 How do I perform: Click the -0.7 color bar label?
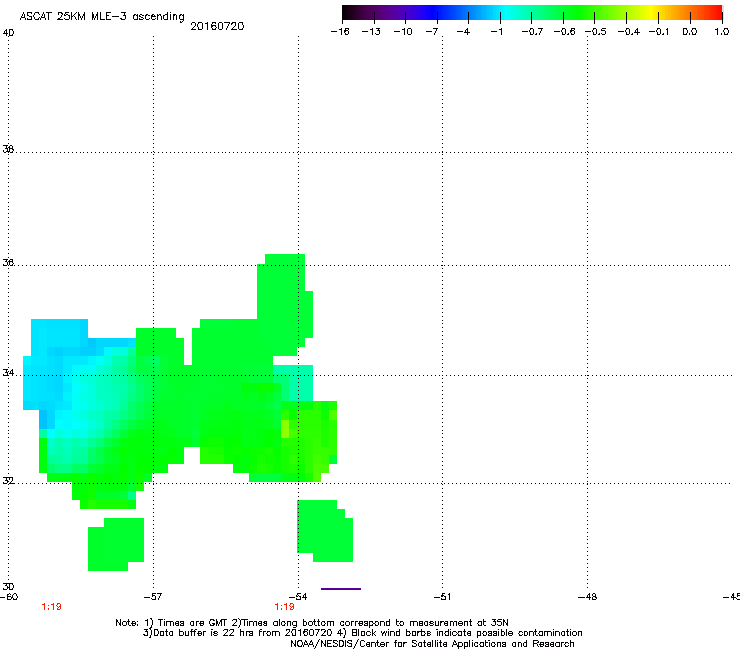pos(532,32)
